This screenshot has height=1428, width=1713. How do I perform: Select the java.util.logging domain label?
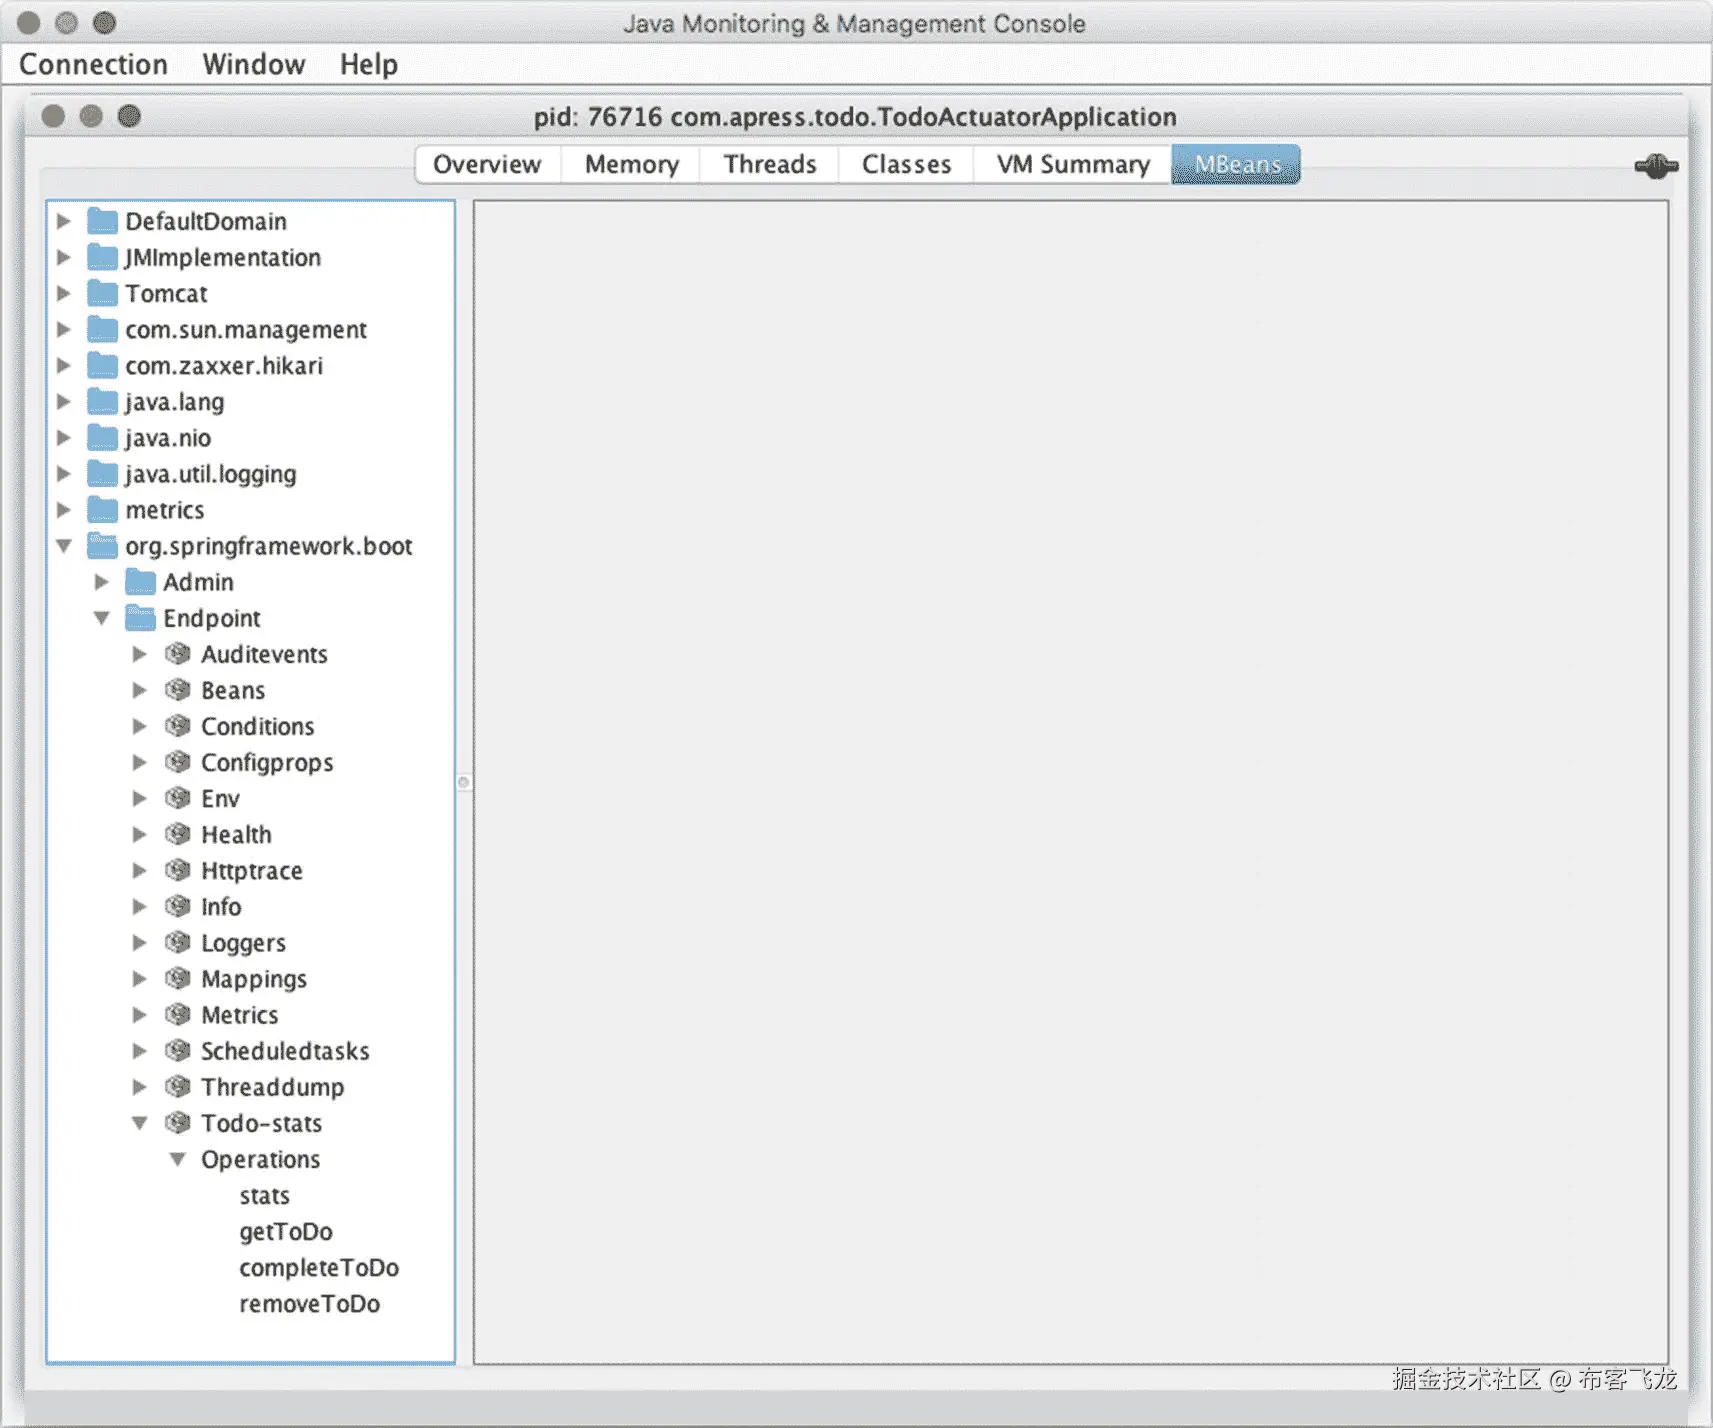[x=211, y=474]
